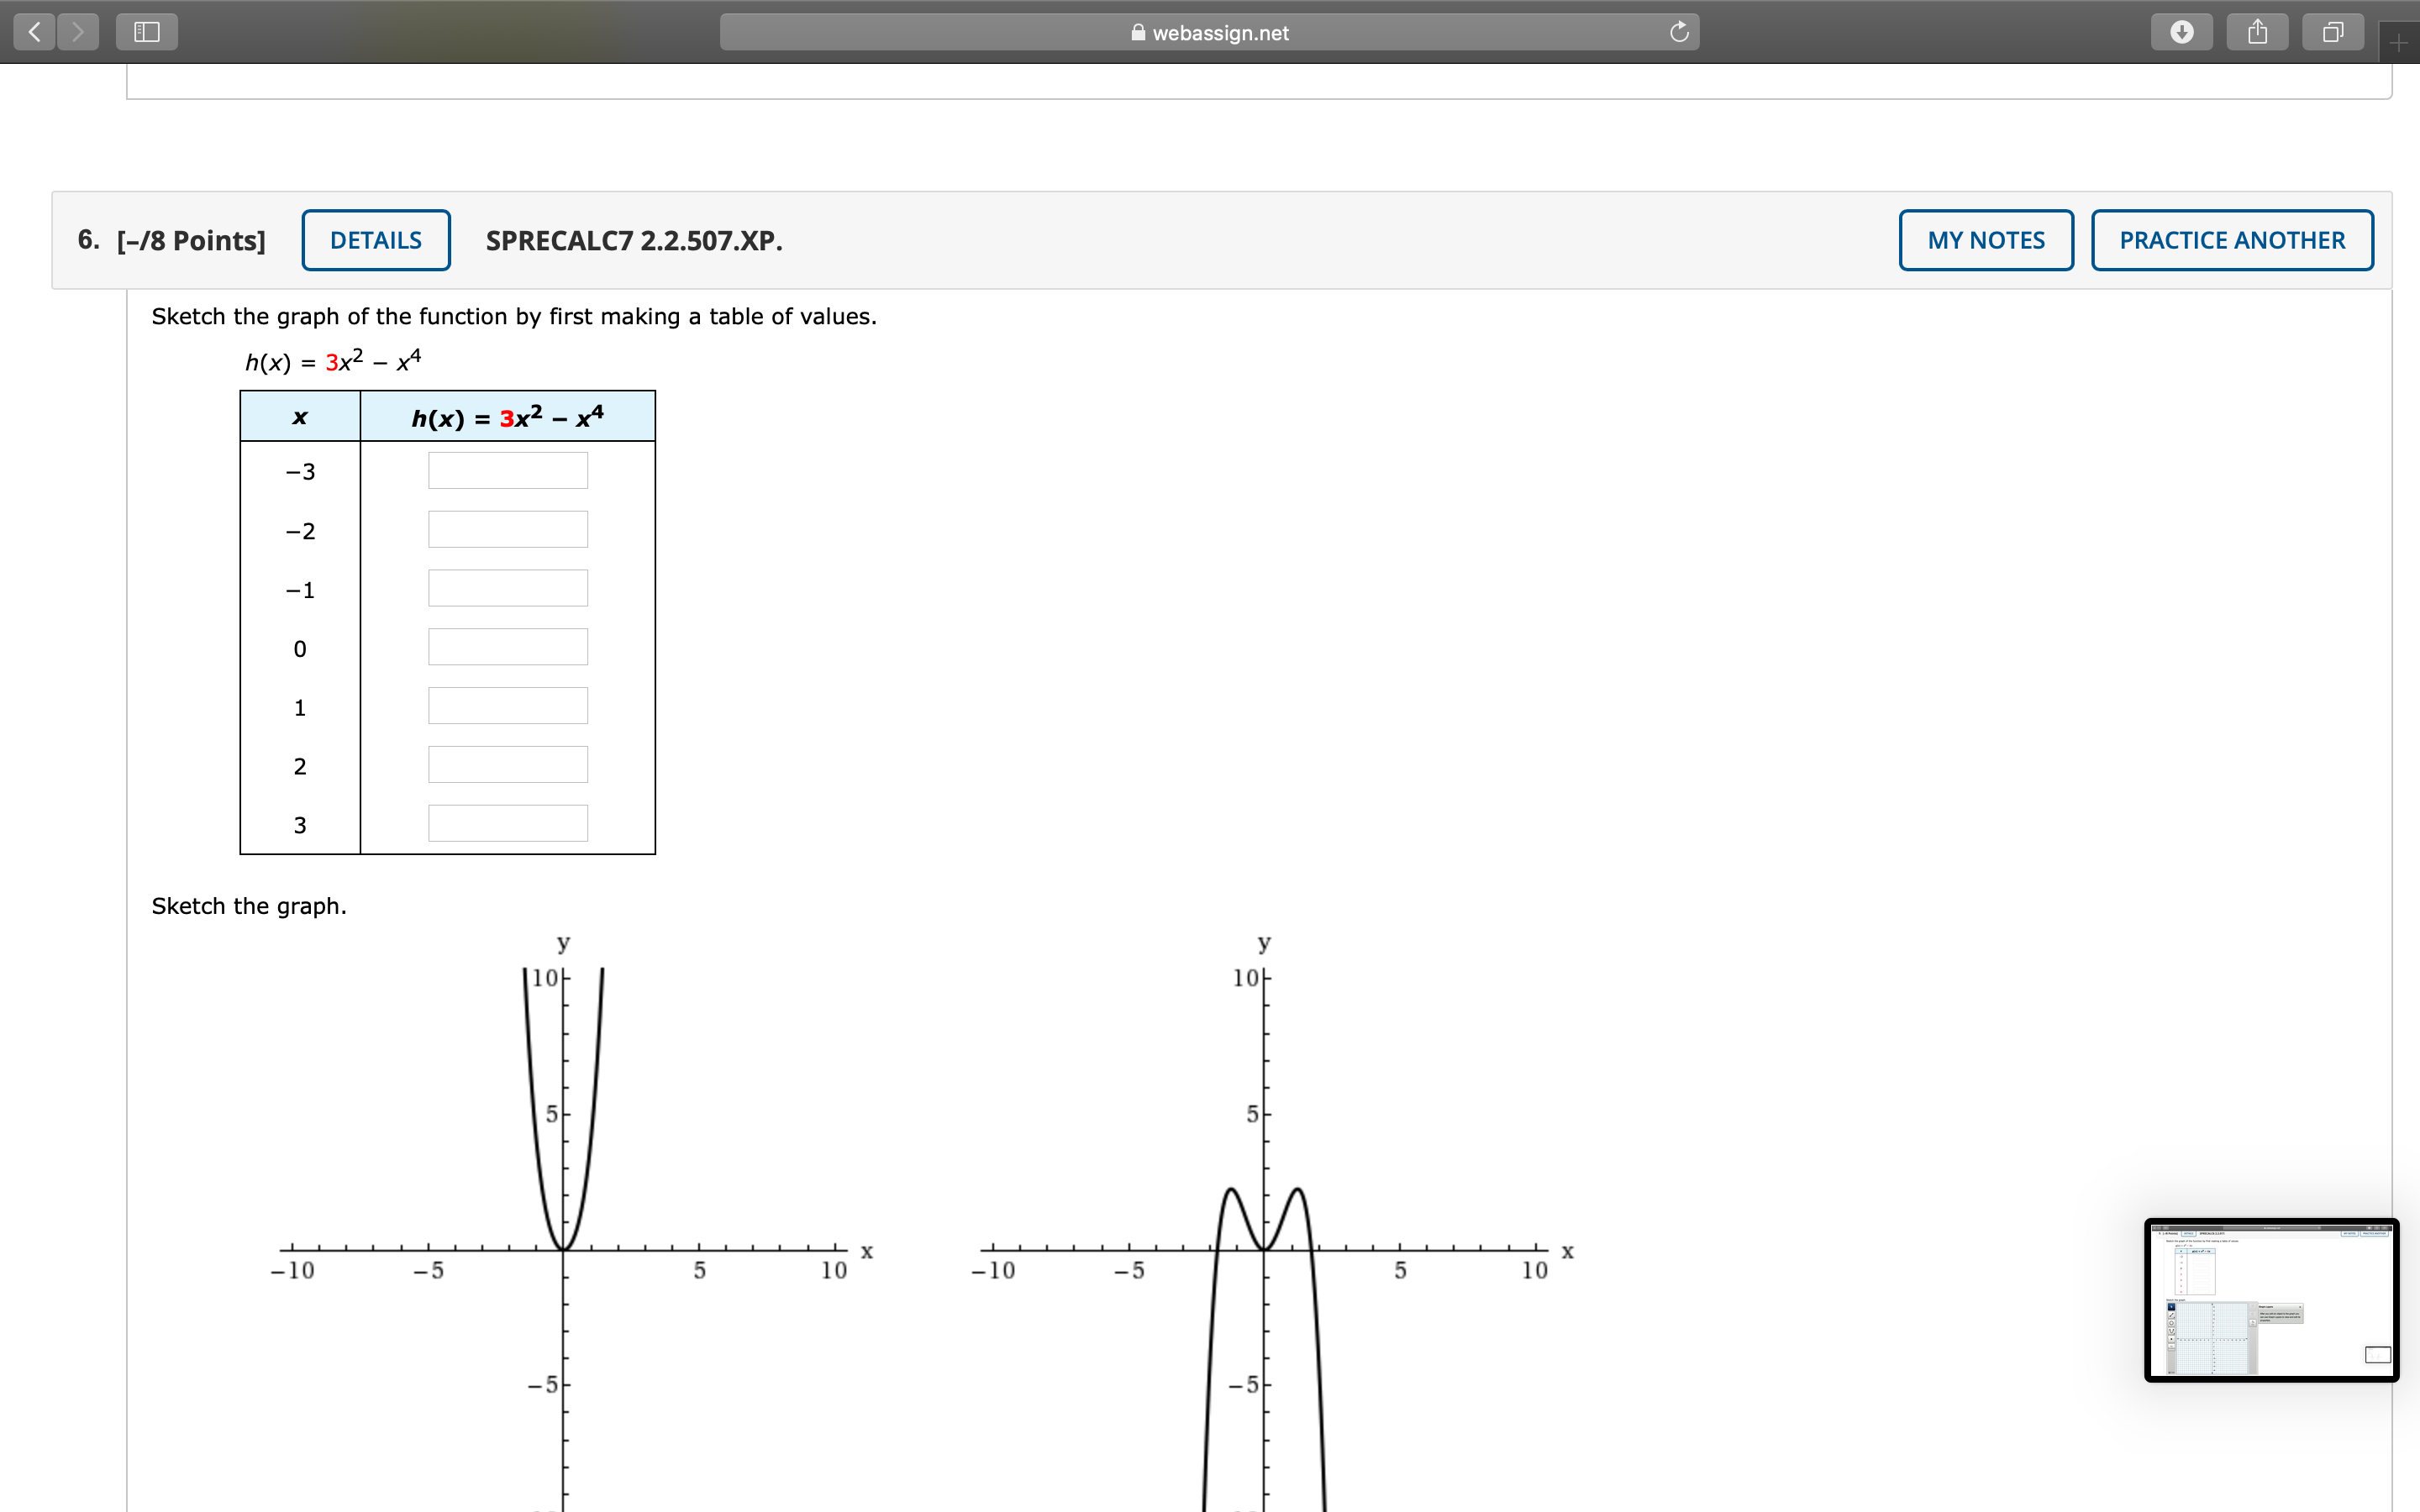The image size is (2420, 1512).
Task: Click the input box for x = −1
Action: (508, 589)
